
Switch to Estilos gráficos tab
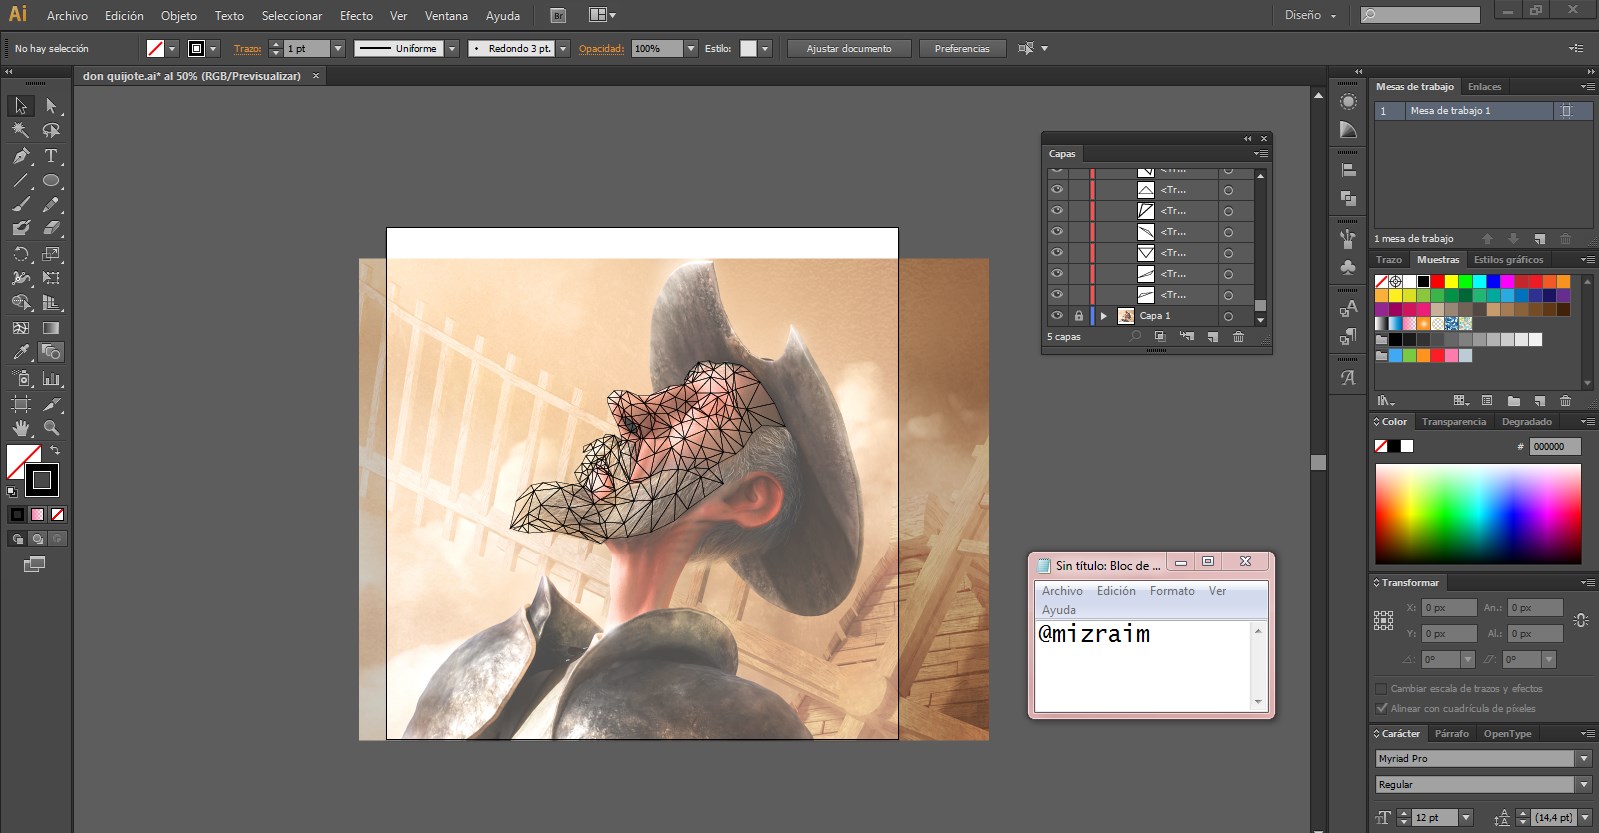tap(1508, 260)
